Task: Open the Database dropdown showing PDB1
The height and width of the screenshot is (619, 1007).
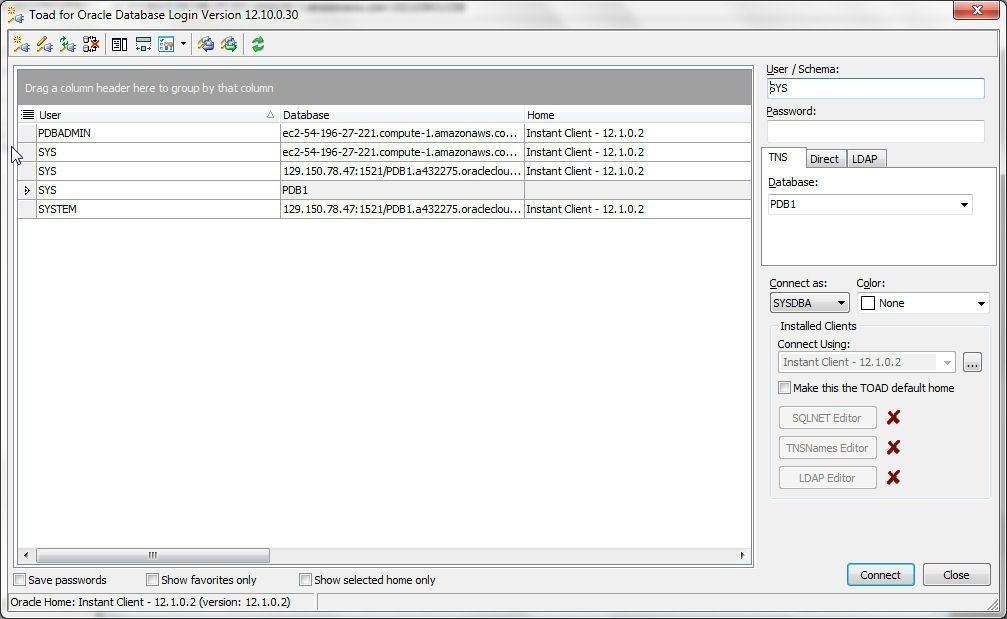Action: 964,205
